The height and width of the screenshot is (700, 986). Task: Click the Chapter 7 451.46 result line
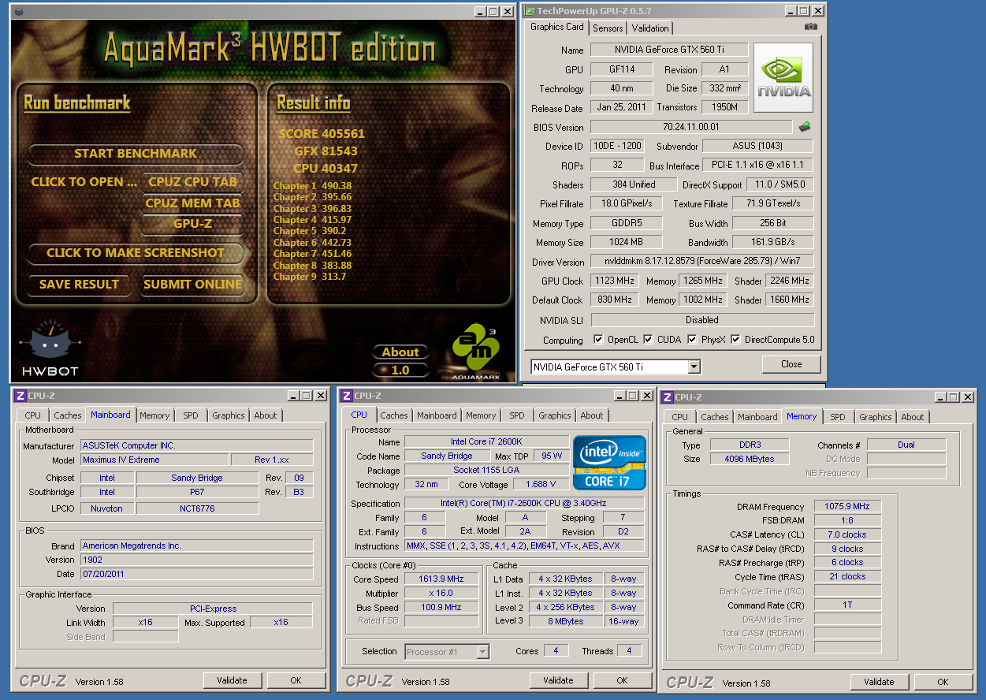point(313,254)
